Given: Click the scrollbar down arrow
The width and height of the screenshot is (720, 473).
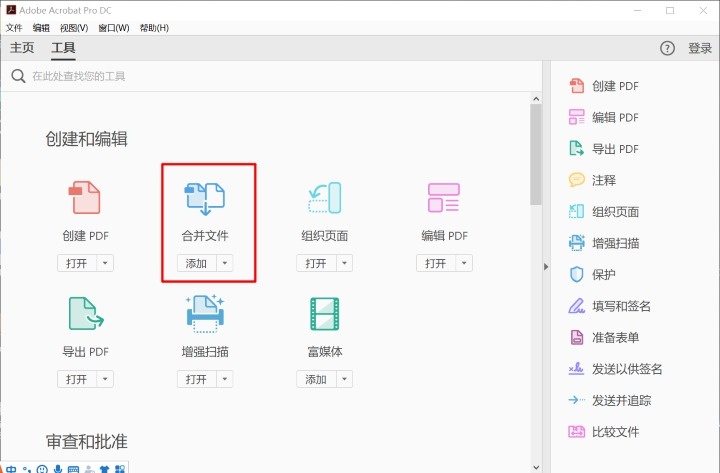Looking at the screenshot, I should click(536, 467).
